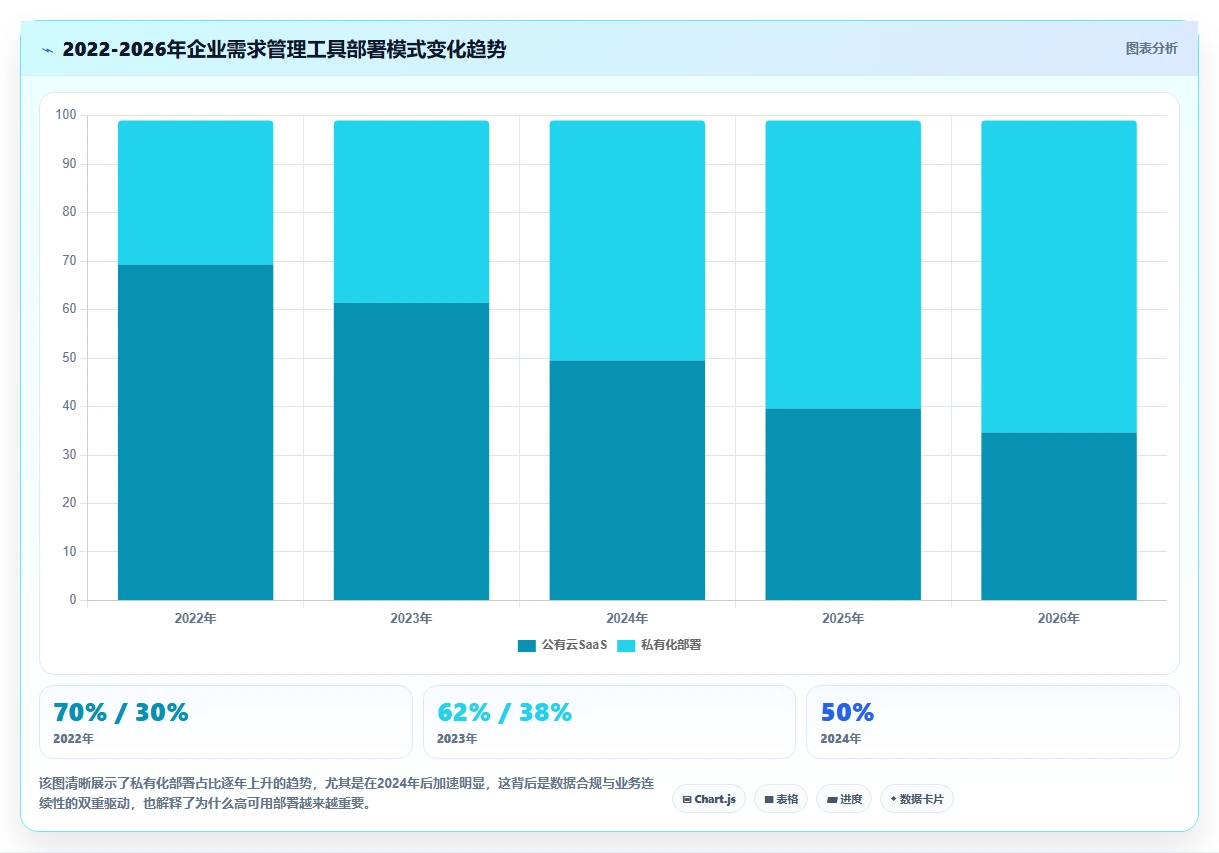Click the 2022年 私有化部署 light bar segment
The width and height of the screenshot is (1219, 853).
pos(195,193)
